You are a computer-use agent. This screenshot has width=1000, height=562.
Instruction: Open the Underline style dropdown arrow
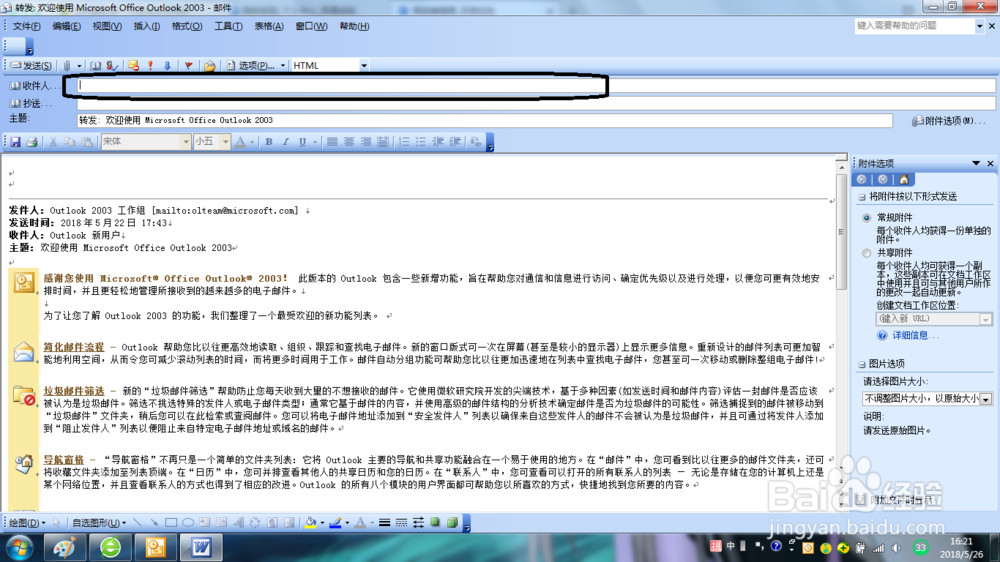[x=314, y=142]
